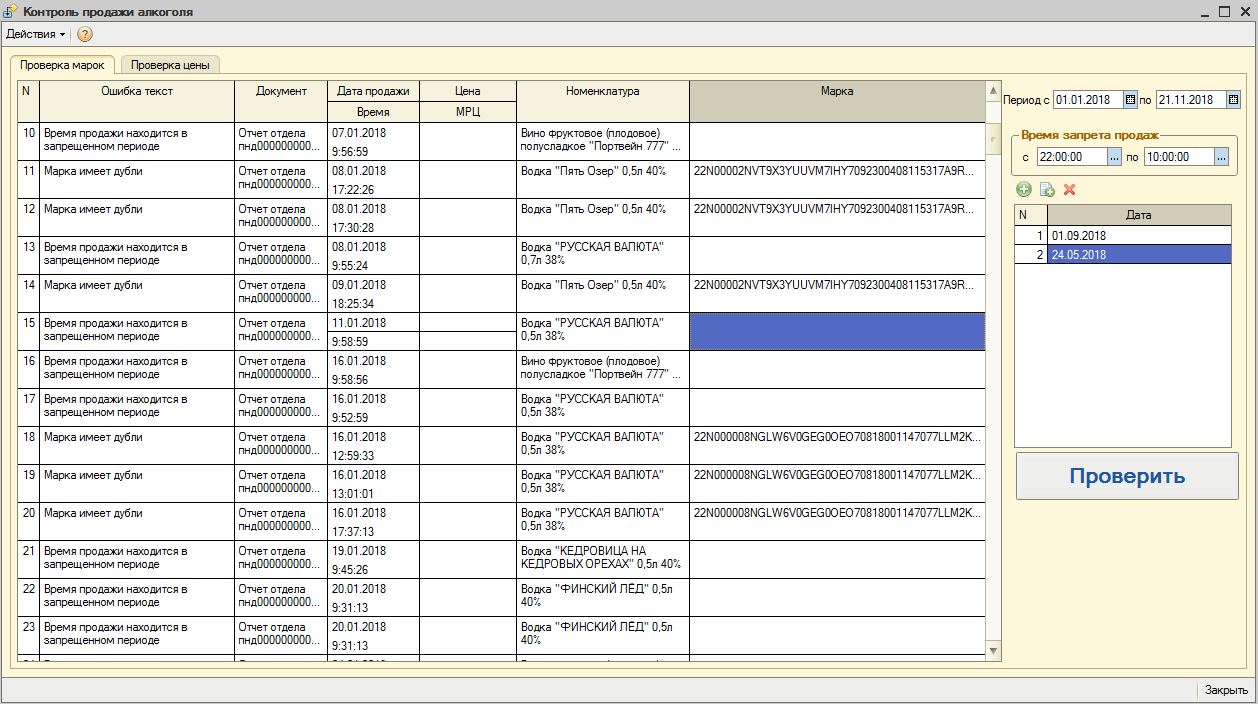Click the Дата header in dates list
Viewport: 1258px width, 704px height.
pyautogui.click(x=1139, y=215)
